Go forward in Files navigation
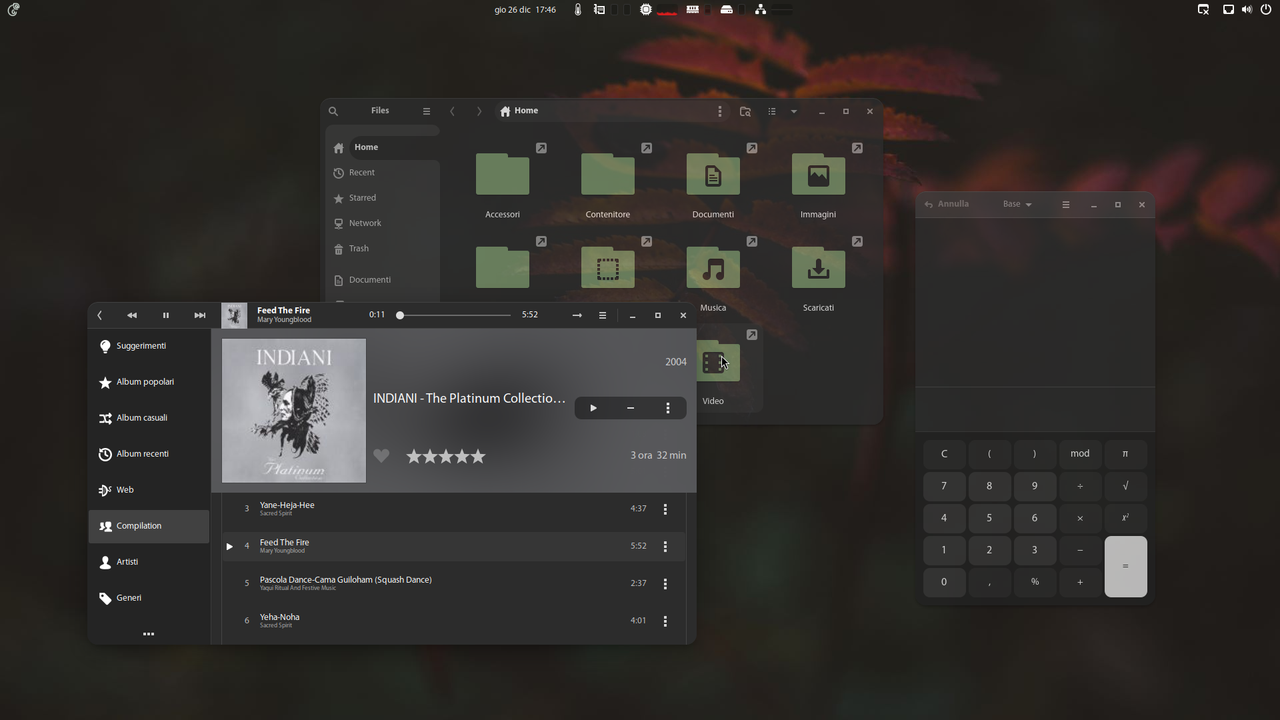 point(479,111)
